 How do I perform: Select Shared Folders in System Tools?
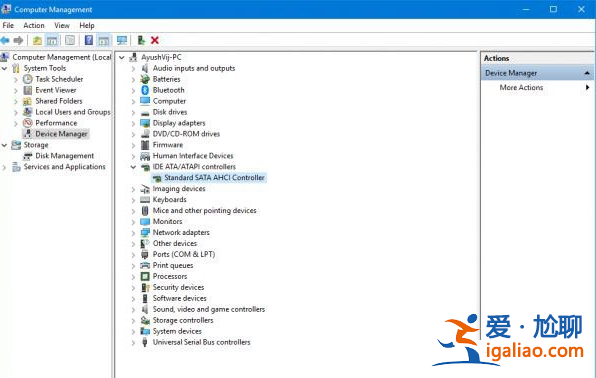59,101
